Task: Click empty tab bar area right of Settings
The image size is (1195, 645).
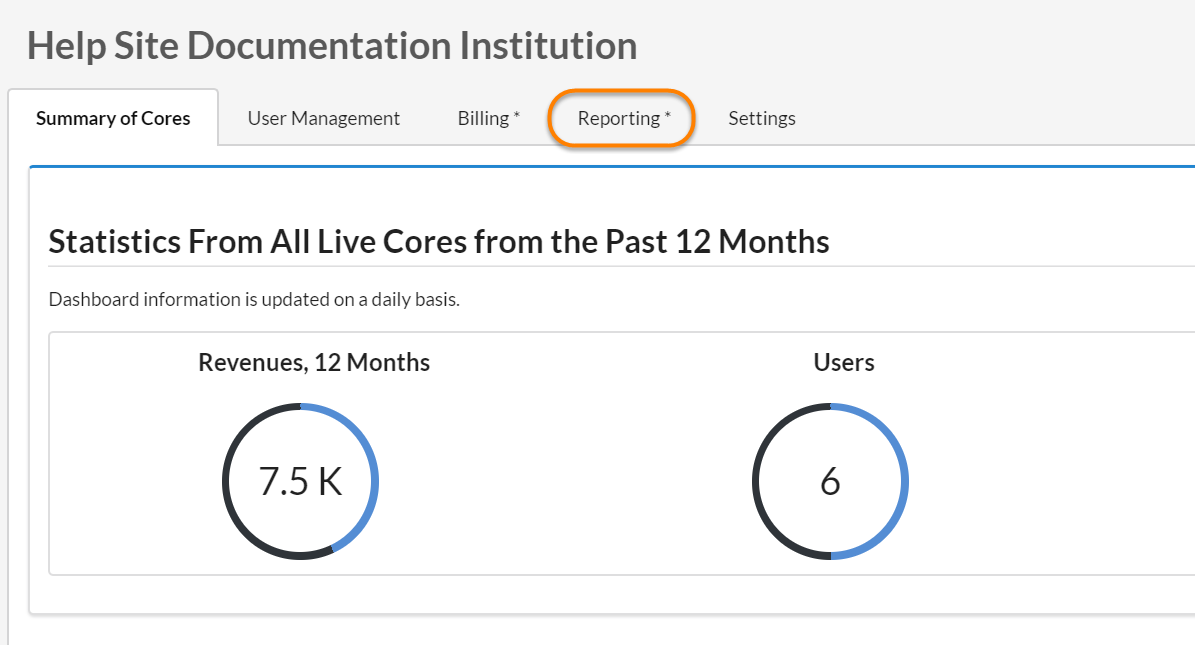Action: pos(1000,118)
